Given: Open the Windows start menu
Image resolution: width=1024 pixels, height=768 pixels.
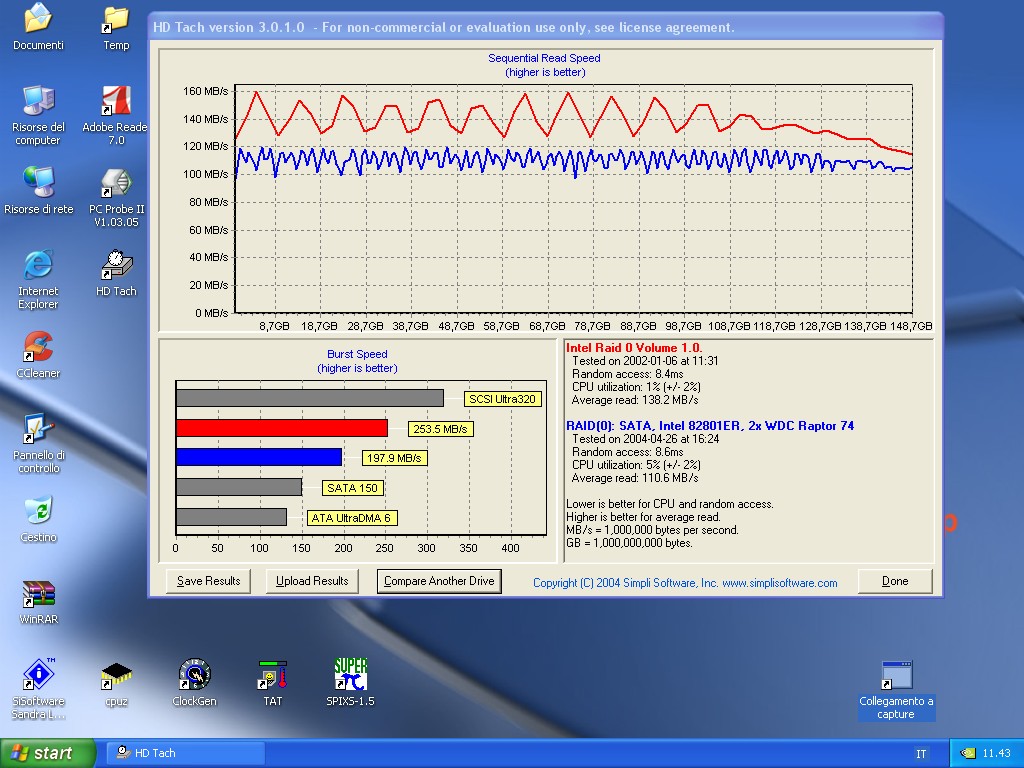Looking at the screenshot, I should click(x=48, y=753).
